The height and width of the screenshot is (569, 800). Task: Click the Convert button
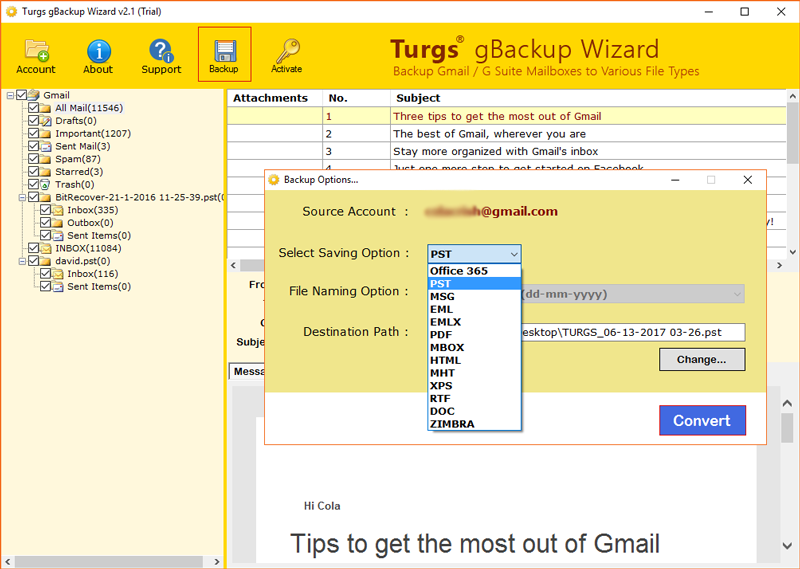(x=702, y=420)
